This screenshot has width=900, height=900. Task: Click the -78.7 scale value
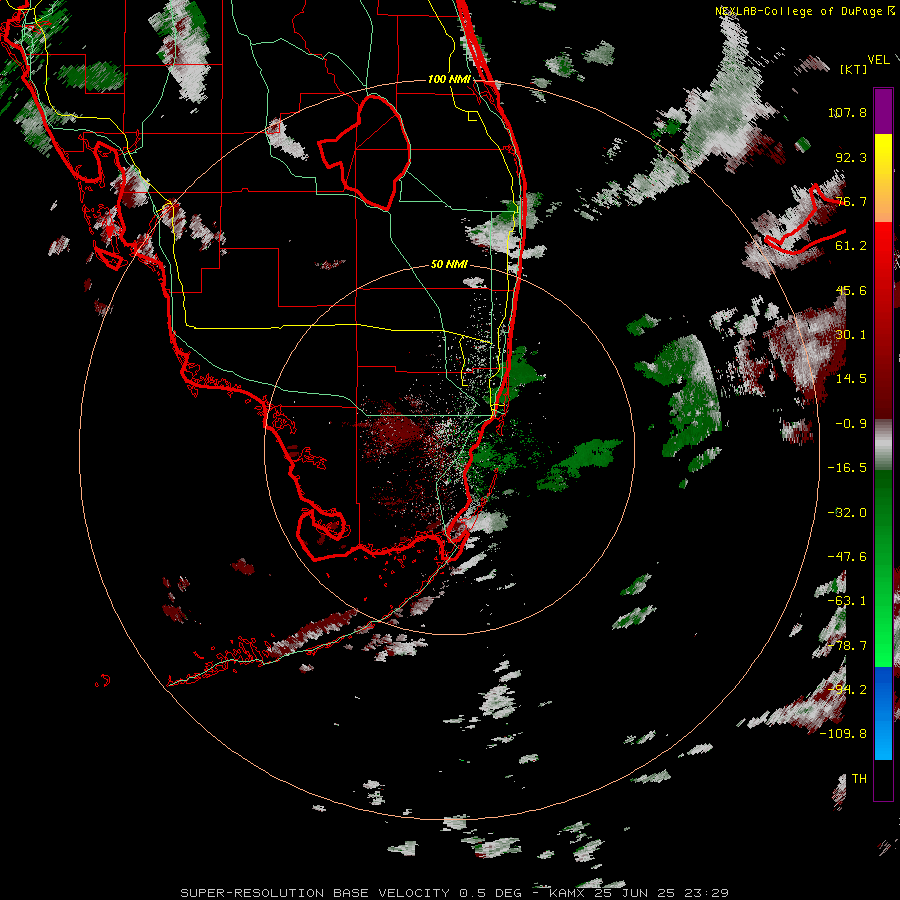[x=847, y=646]
